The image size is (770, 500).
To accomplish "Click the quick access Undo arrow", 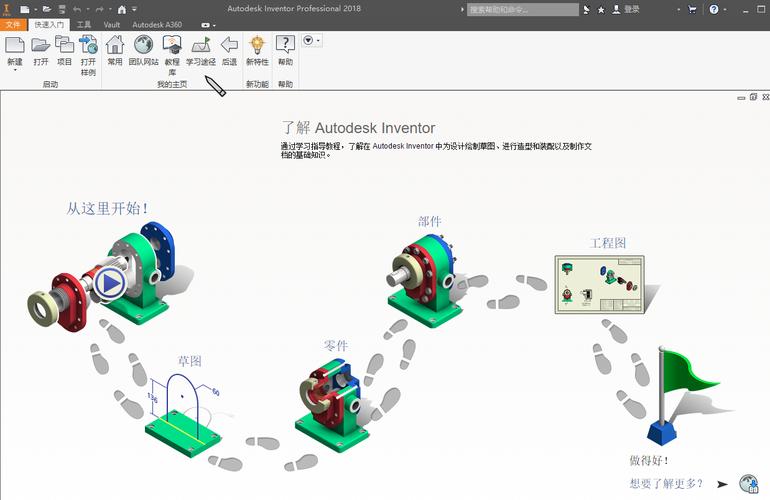I will click(x=77, y=9).
